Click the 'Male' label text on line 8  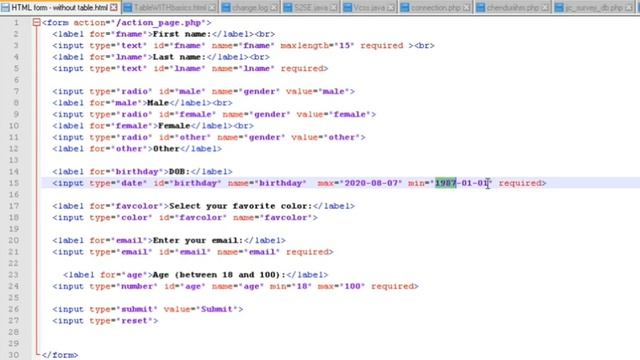tap(158, 102)
